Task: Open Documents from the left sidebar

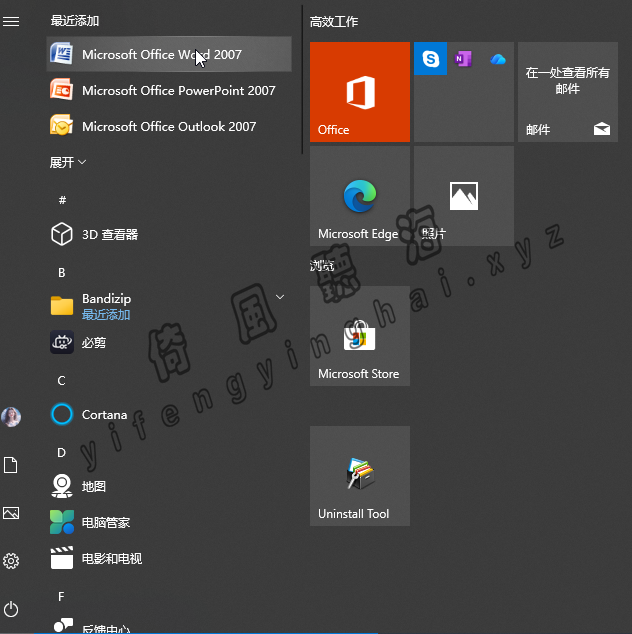Action: (x=11, y=465)
